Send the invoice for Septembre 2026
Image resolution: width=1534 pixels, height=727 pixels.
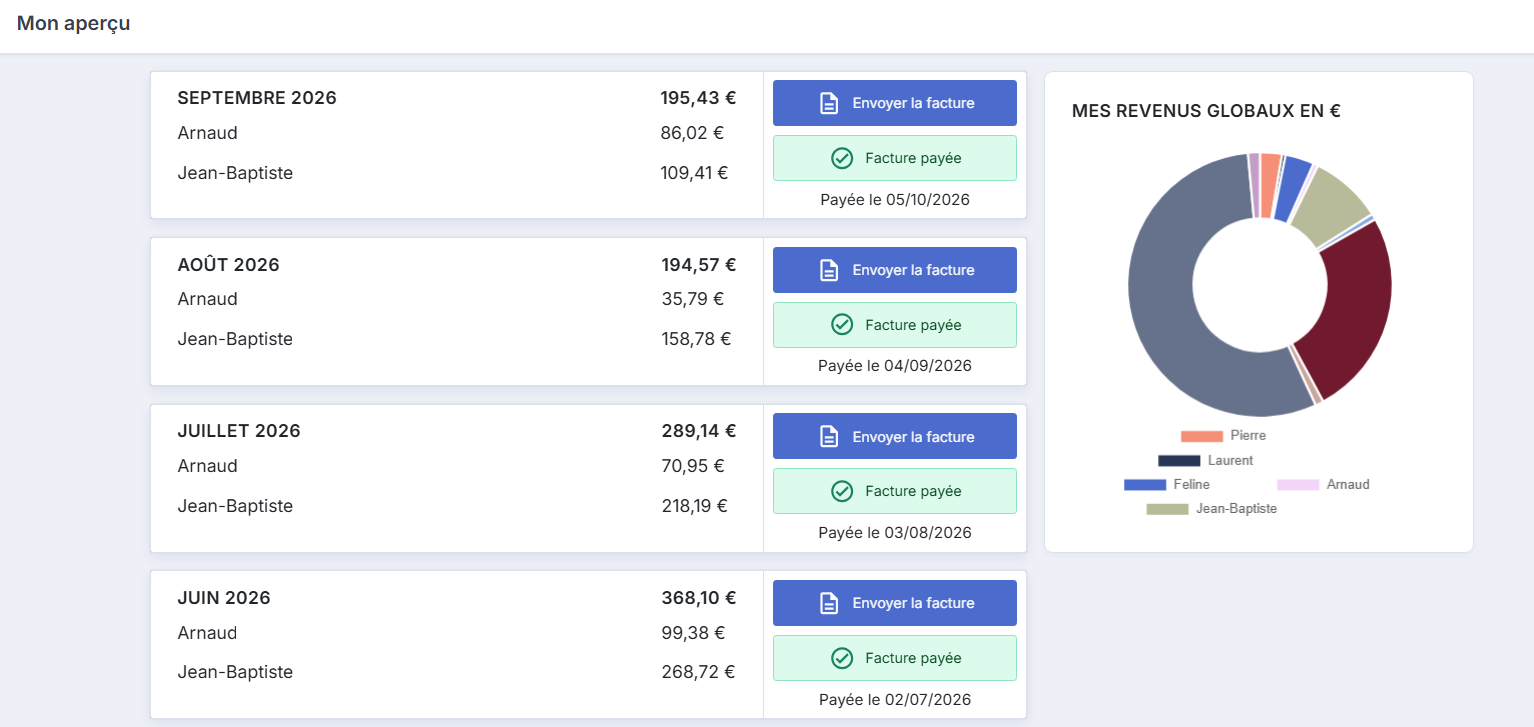tap(895, 103)
